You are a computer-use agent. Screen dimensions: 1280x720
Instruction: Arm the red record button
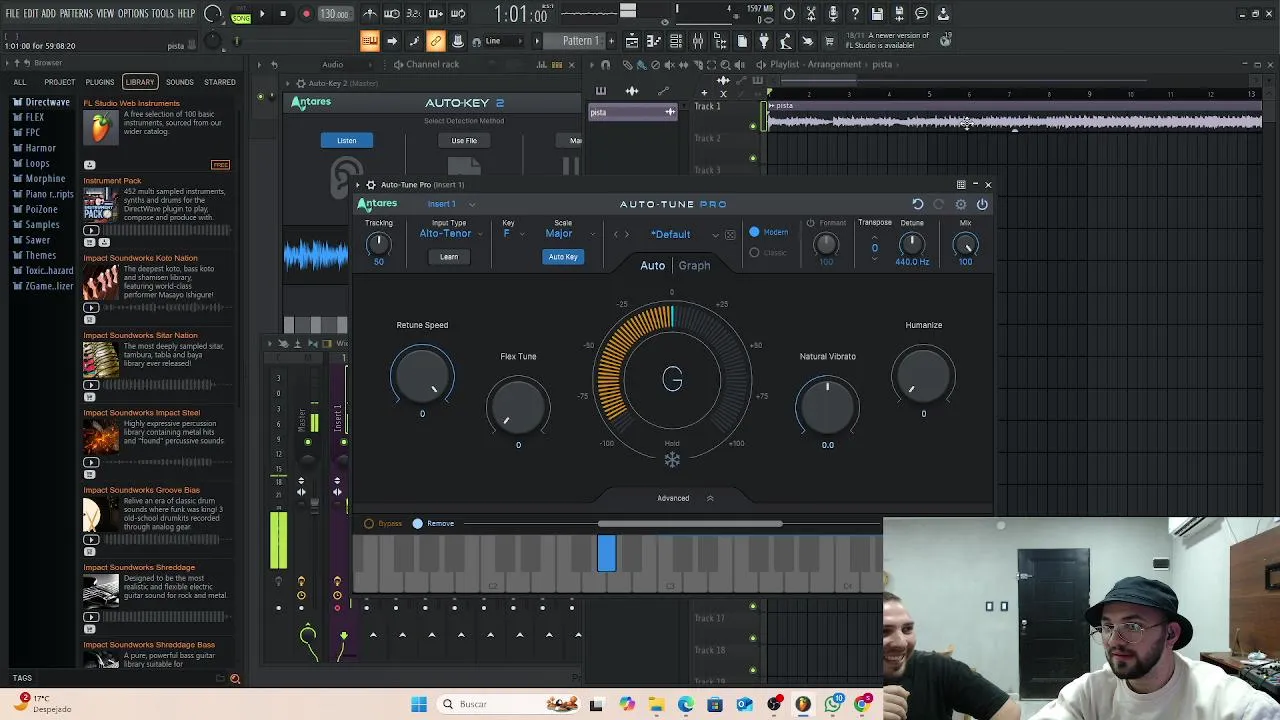click(x=306, y=14)
